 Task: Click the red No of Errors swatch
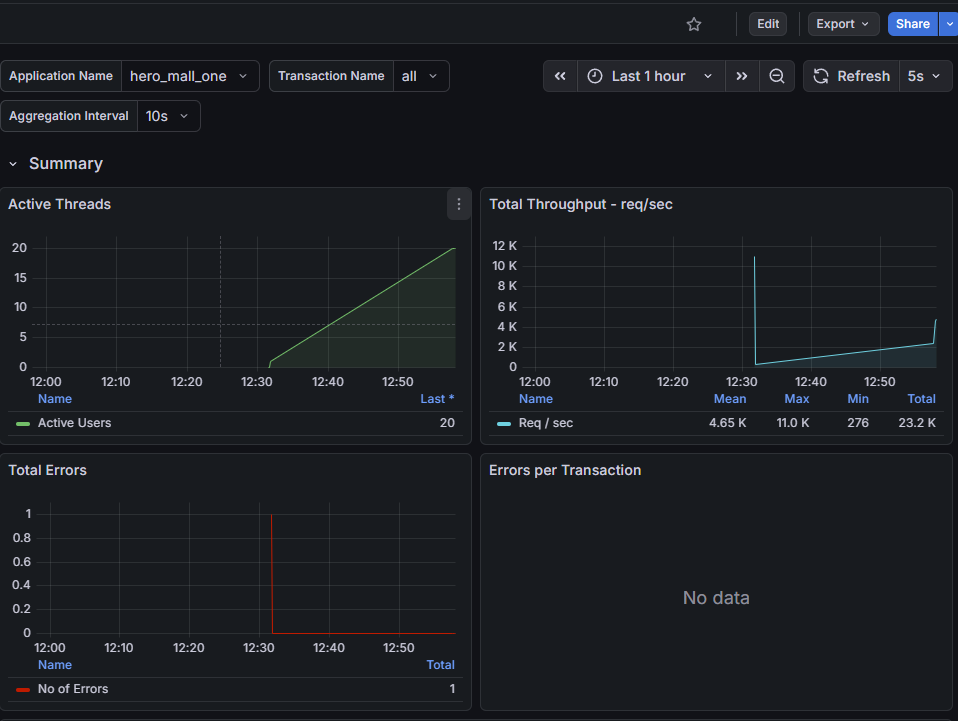pos(23,689)
